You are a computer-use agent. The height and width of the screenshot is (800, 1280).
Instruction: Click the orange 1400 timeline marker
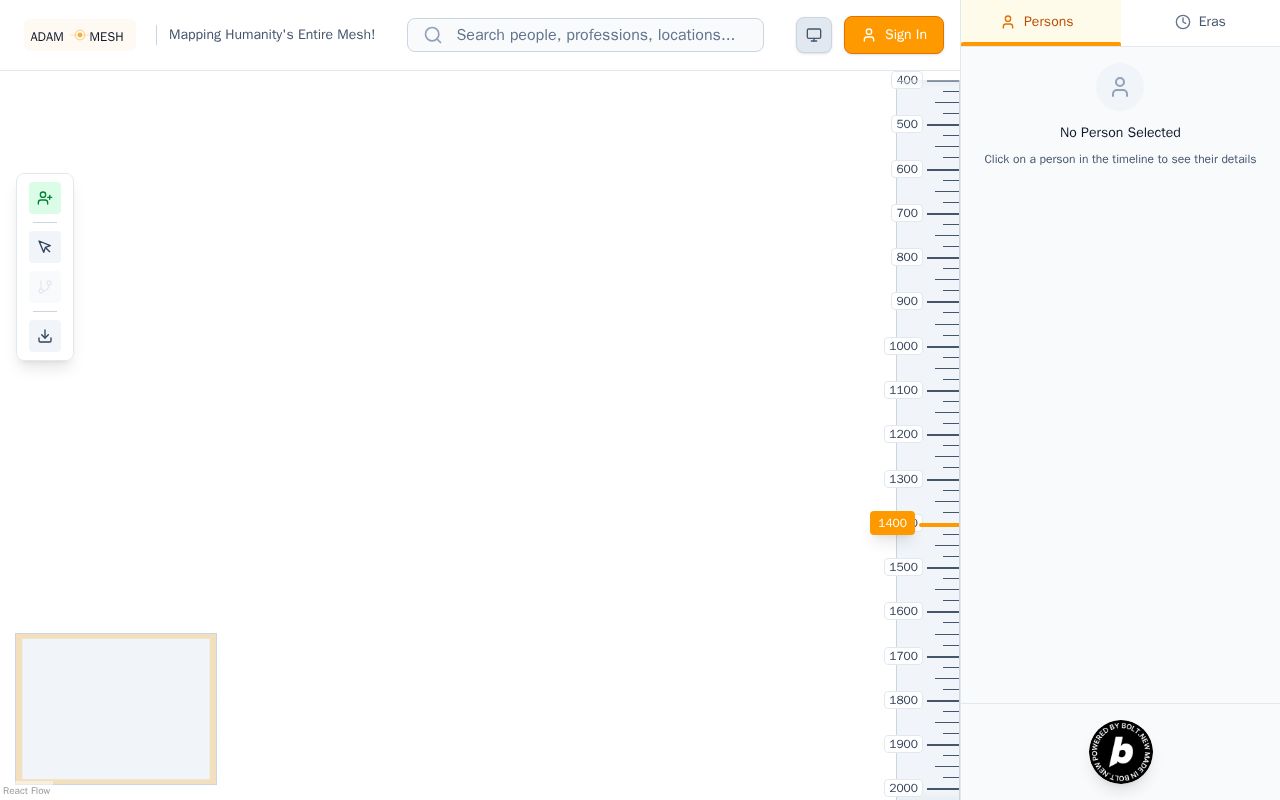point(892,523)
